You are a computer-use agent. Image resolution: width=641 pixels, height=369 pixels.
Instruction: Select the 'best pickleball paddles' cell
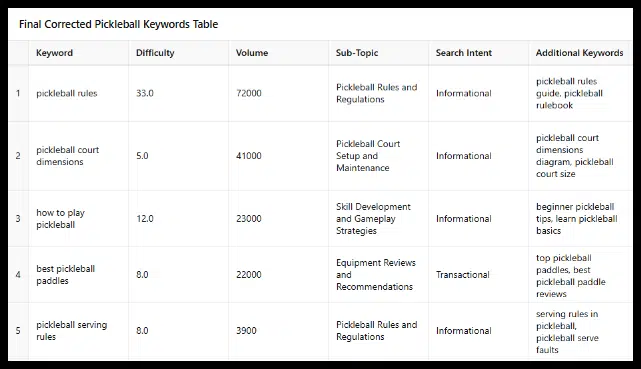(78, 275)
